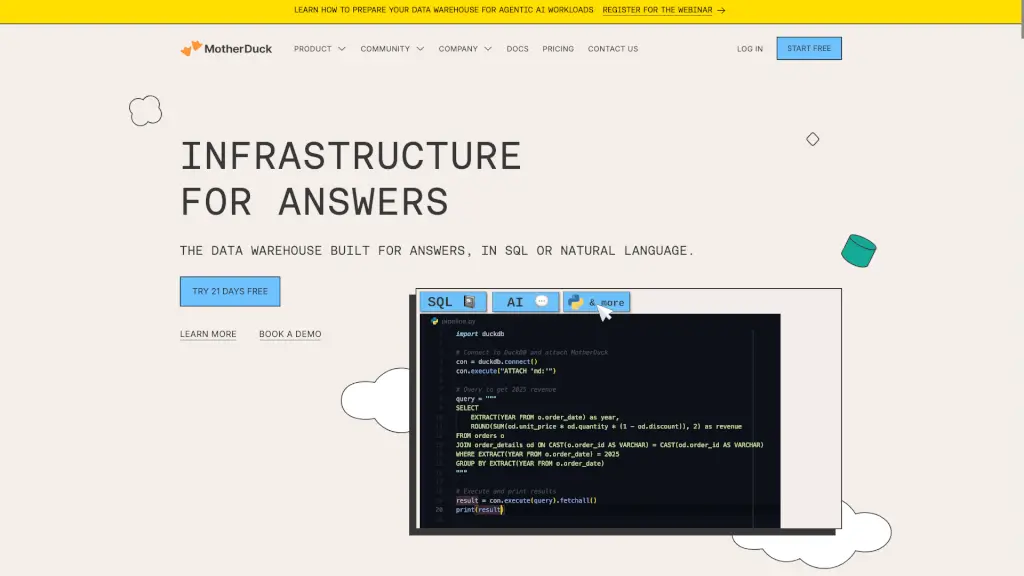Open the Company dropdown chevron
1024x576 pixels.
(488, 49)
